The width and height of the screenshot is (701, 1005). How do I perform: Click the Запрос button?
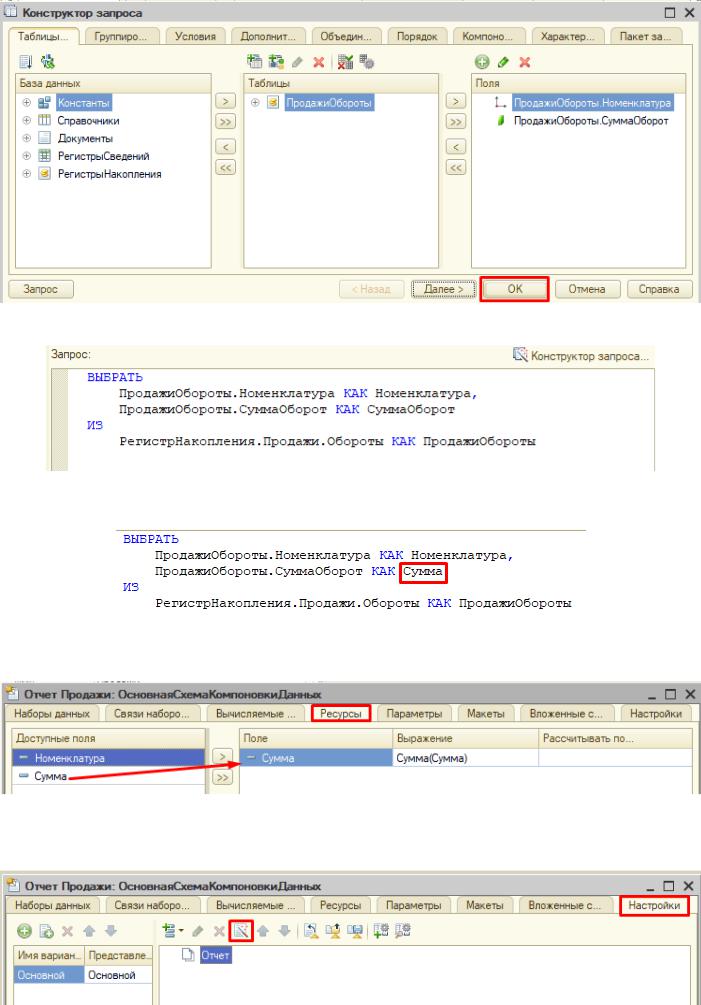[x=40, y=289]
